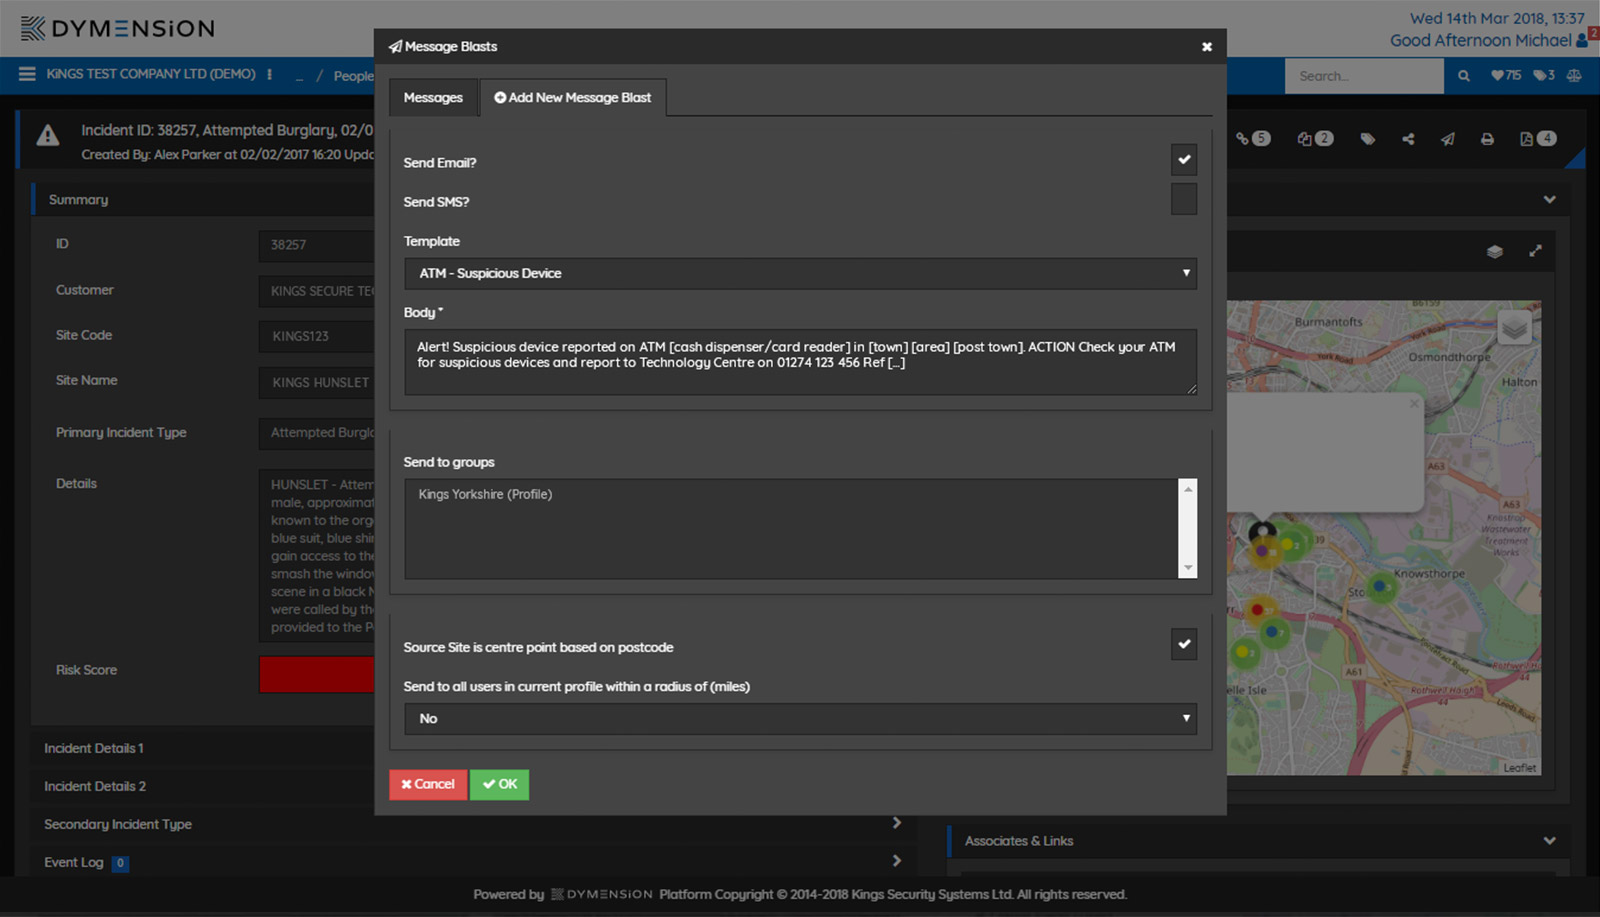
Task: Select Add New Message Blast tab
Action: pos(573,97)
